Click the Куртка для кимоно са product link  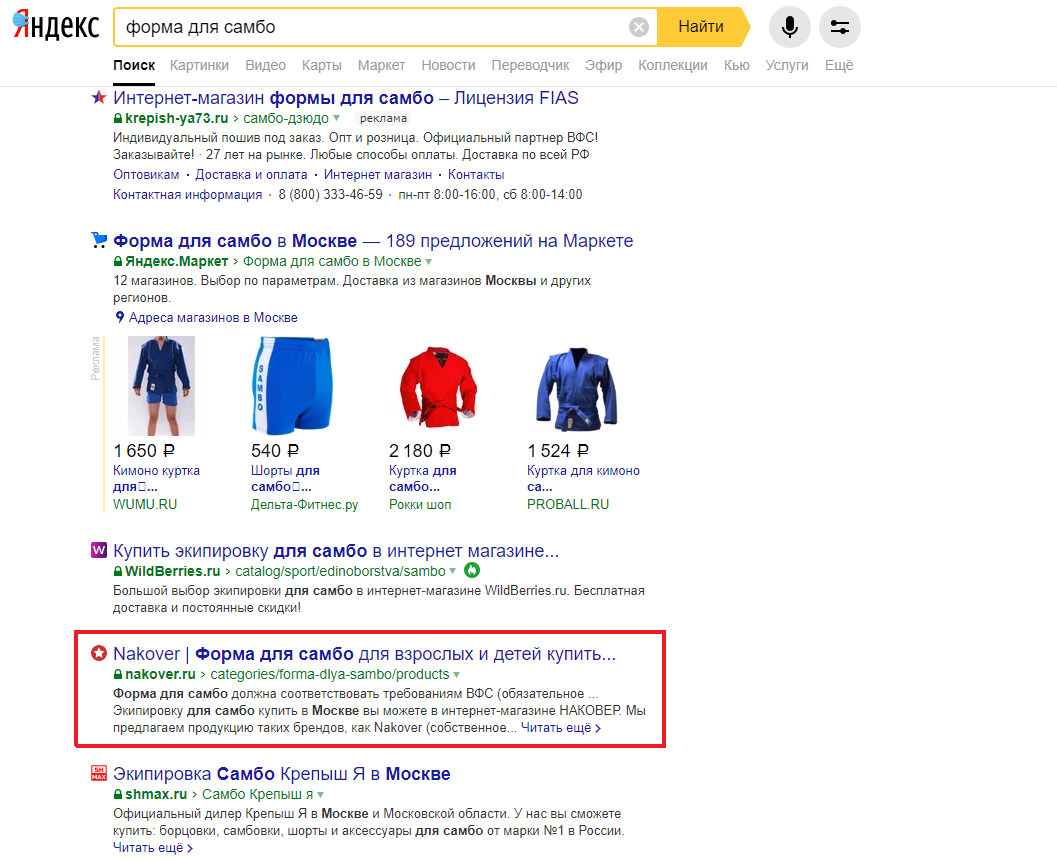click(583, 479)
